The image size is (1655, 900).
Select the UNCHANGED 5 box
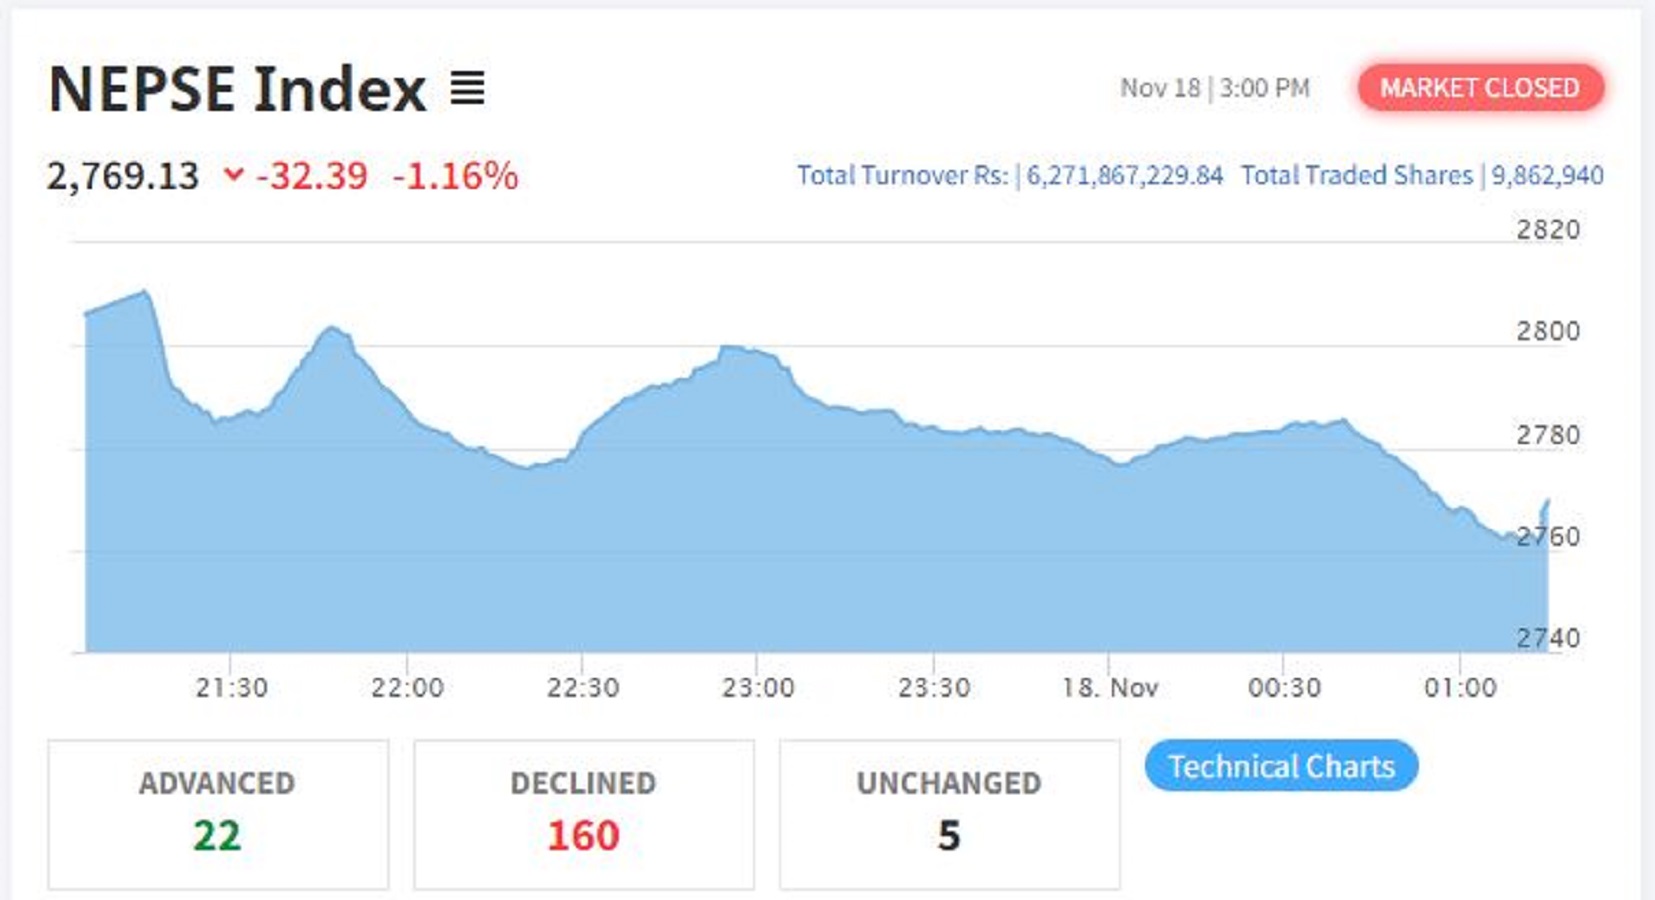click(x=949, y=814)
